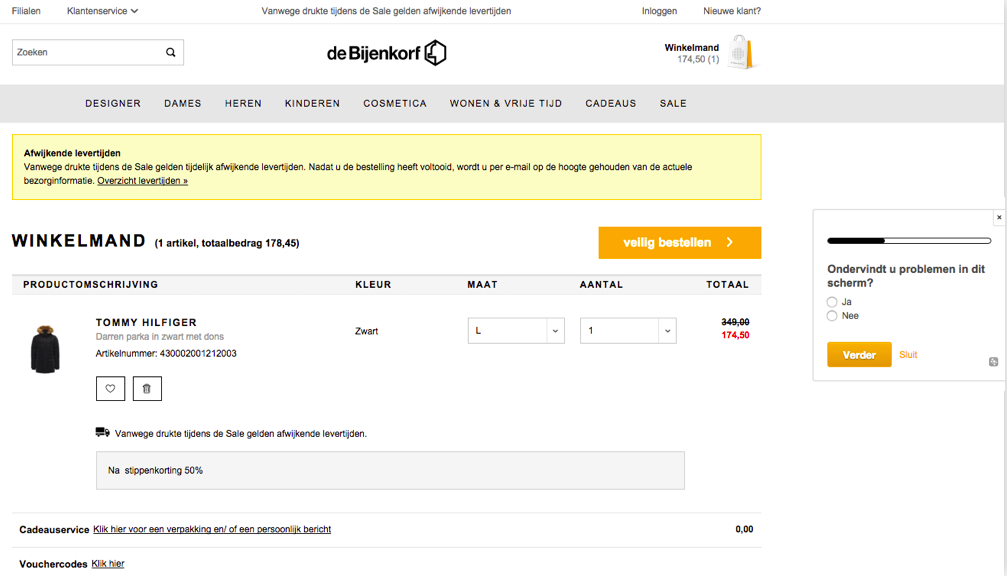The width and height of the screenshot is (1007, 576).
Task: Select the 'Ja' radio option
Action: [x=832, y=302]
